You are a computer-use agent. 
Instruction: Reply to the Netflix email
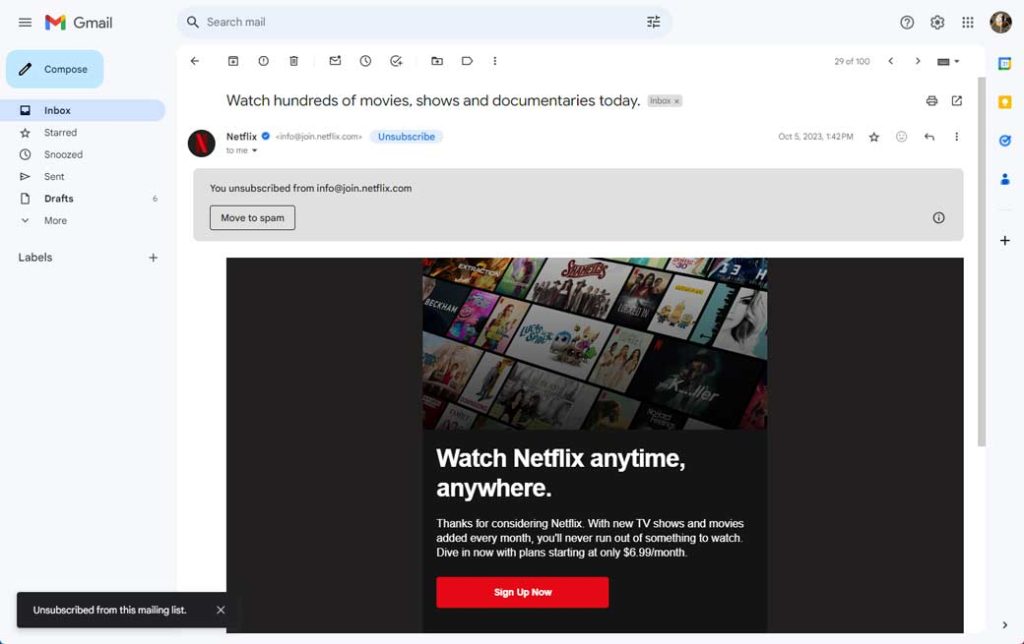(x=929, y=137)
